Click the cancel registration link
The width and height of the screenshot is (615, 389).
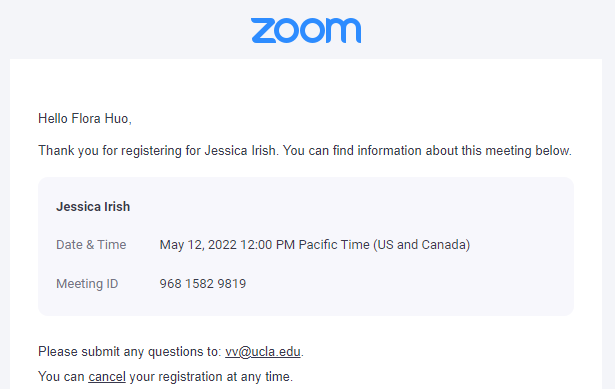pyautogui.click(x=107, y=376)
